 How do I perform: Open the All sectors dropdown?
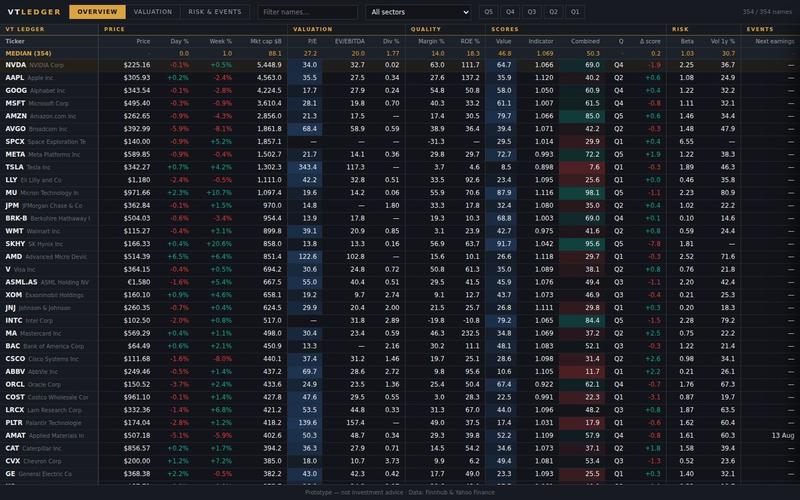click(418, 12)
